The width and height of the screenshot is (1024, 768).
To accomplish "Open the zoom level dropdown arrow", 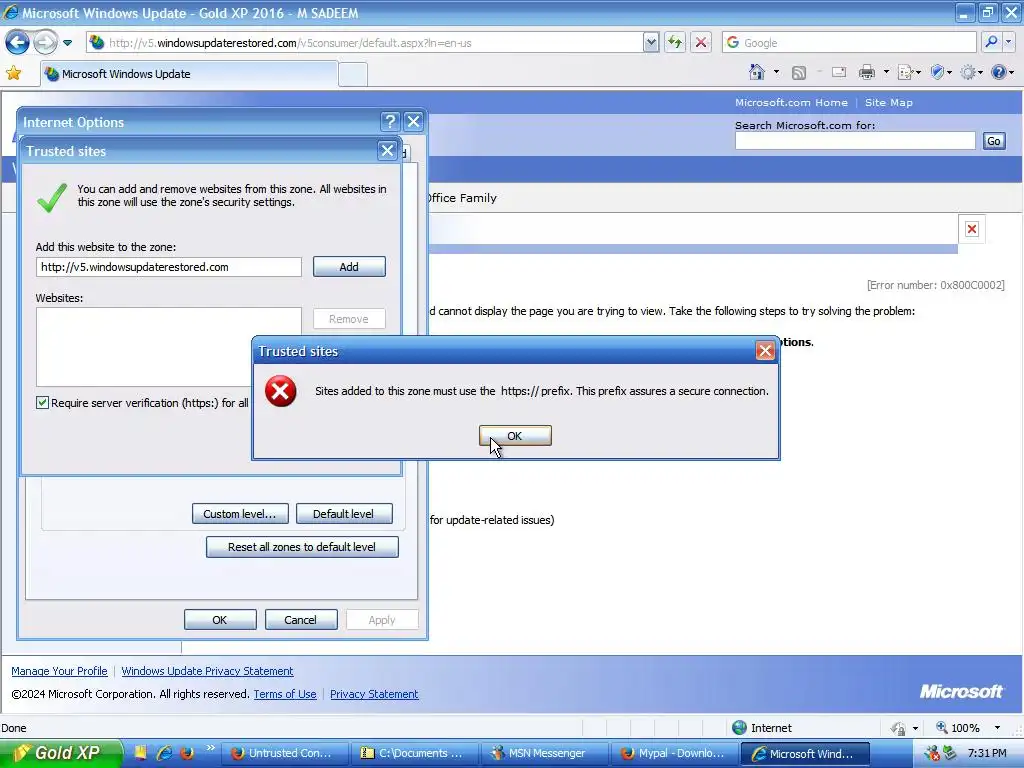I will [997, 728].
